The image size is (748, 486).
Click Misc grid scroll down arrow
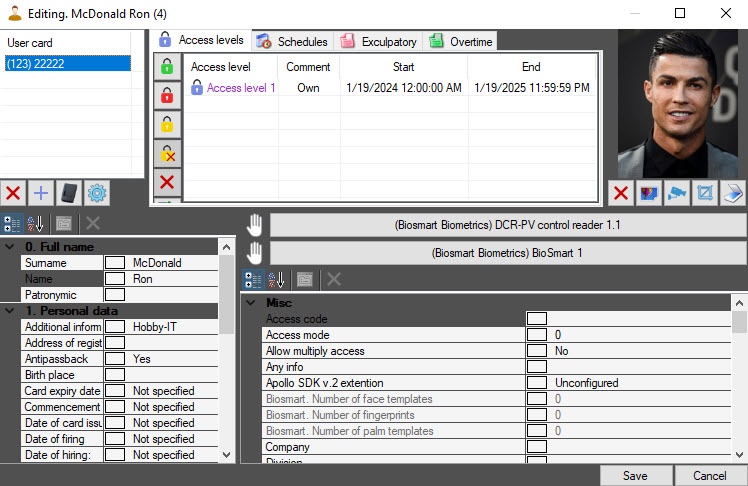click(x=739, y=455)
